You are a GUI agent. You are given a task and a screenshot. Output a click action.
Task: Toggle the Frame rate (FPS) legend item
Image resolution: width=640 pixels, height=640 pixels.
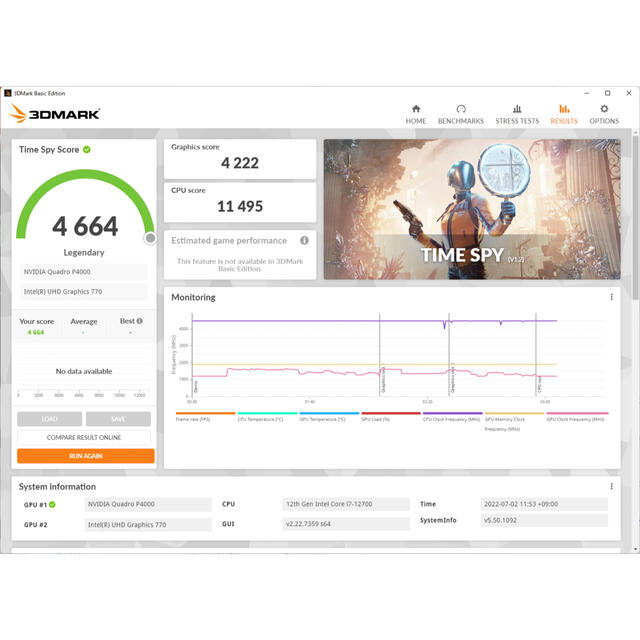click(x=205, y=417)
